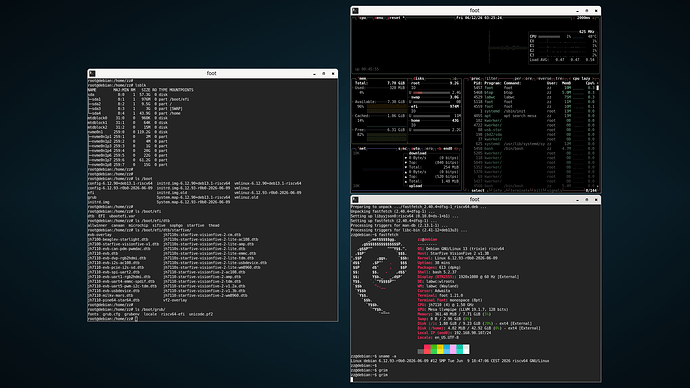Image resolution: width=690 pixels, height=388 pixels.
Task: Minimize the fastfetch terminal window
Action: tap(577, 200)
